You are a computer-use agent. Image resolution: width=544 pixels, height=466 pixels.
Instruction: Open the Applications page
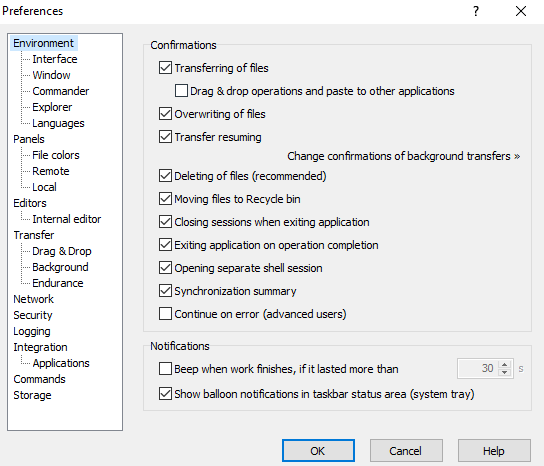[61, 363]
